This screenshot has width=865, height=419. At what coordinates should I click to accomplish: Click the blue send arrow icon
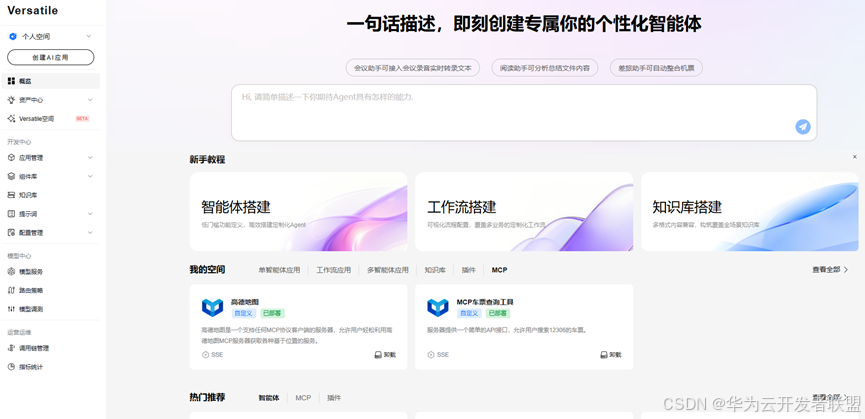[803, 127]
